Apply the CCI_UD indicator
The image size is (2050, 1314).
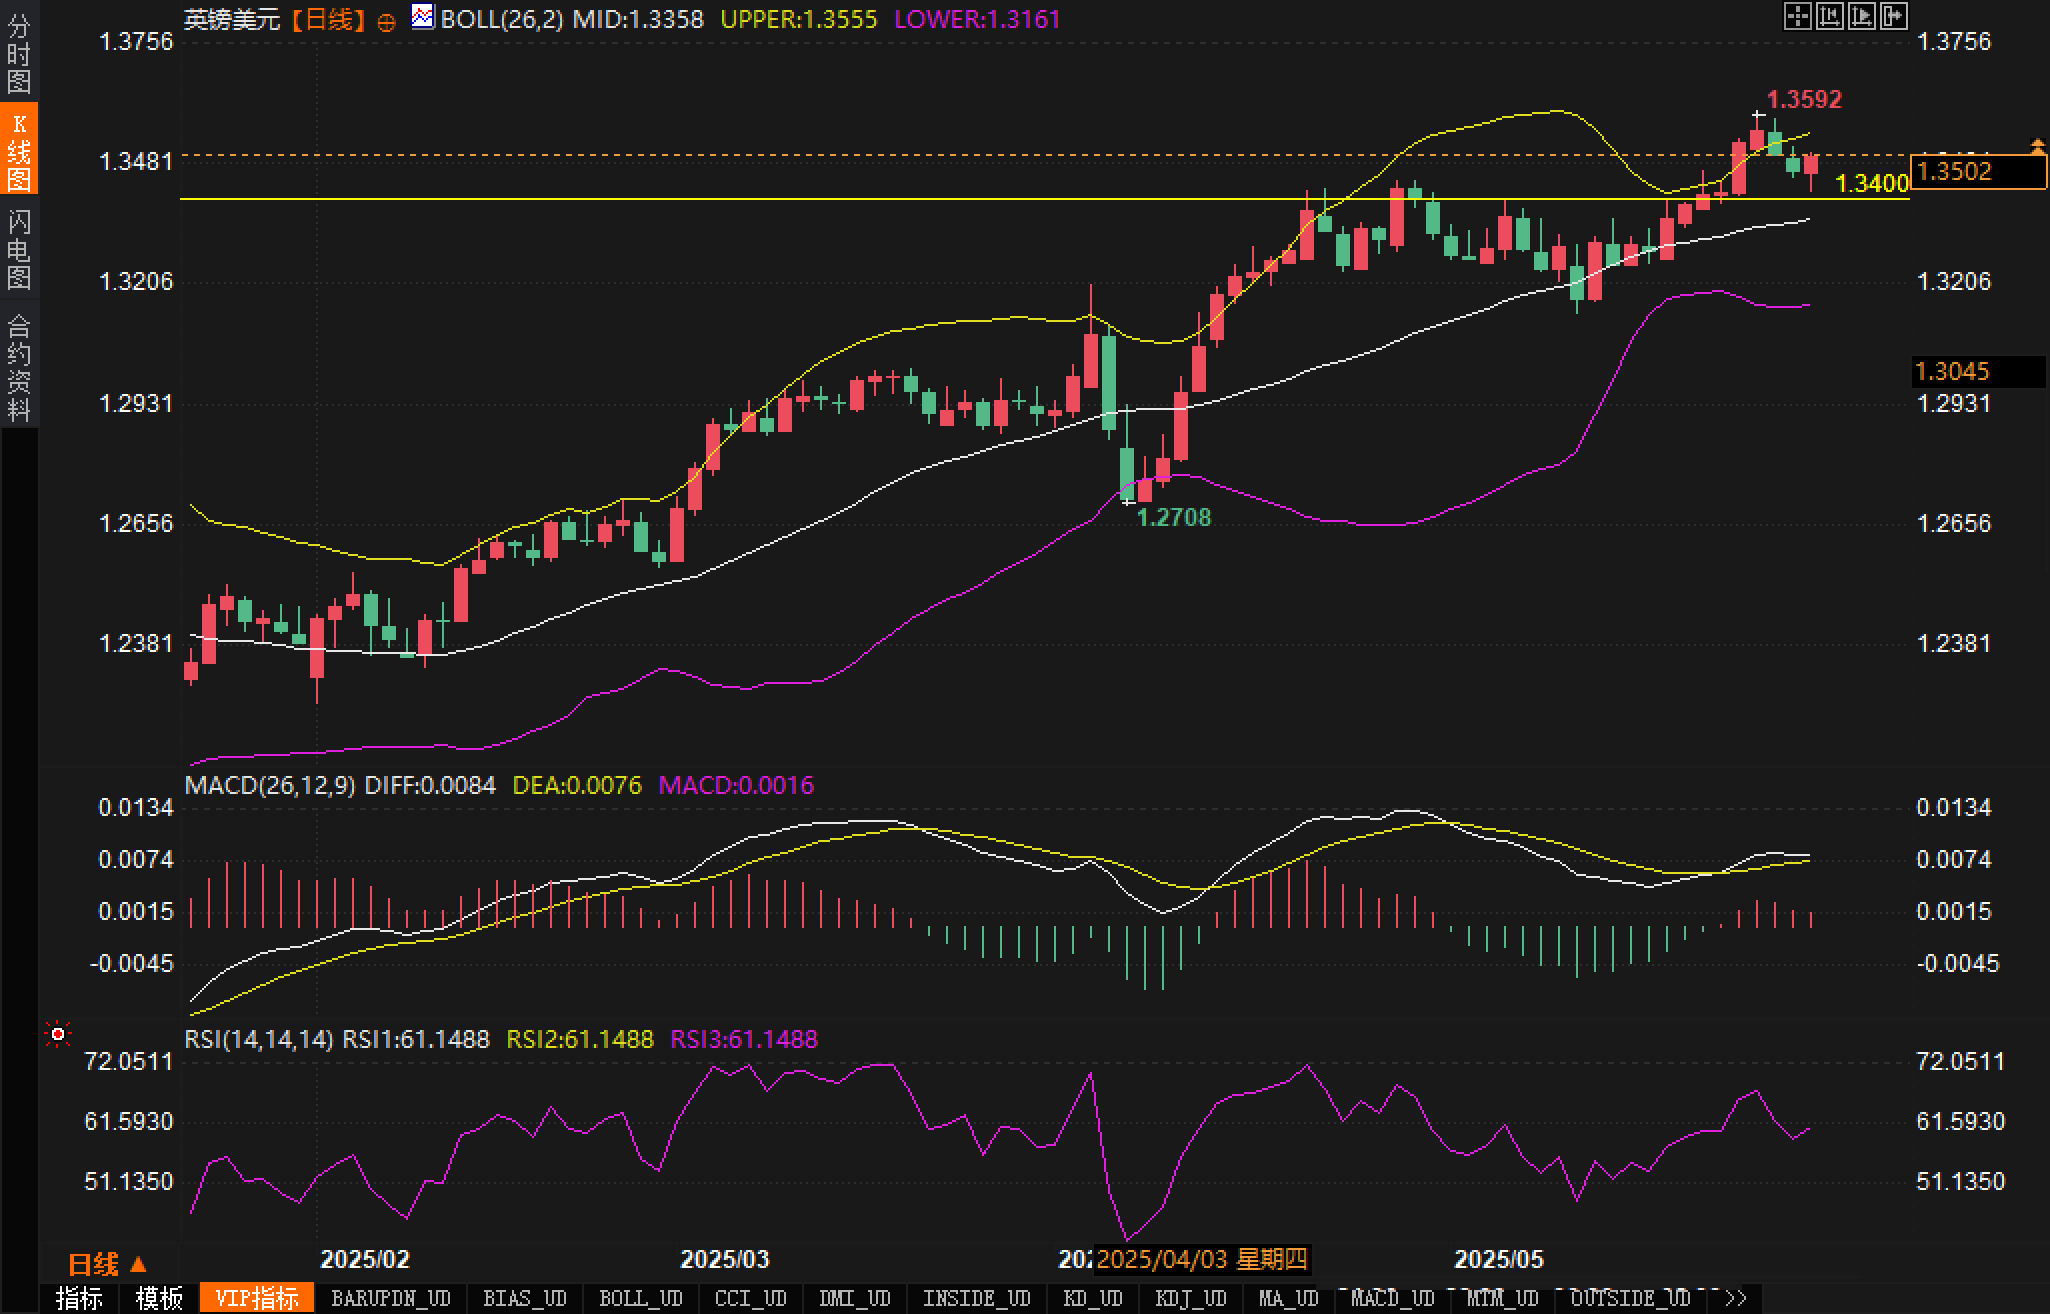coord(751,1298)
